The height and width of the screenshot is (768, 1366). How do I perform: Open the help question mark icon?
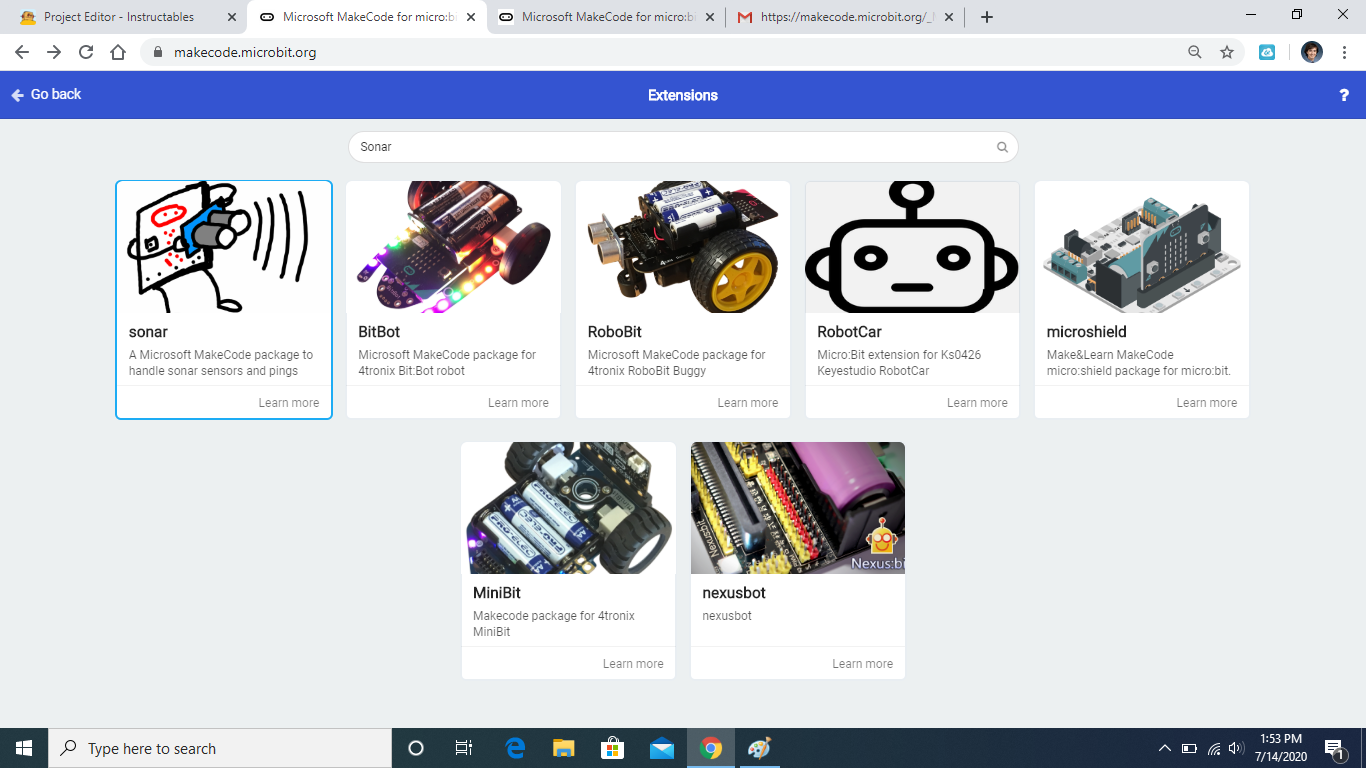point(1344,96)
